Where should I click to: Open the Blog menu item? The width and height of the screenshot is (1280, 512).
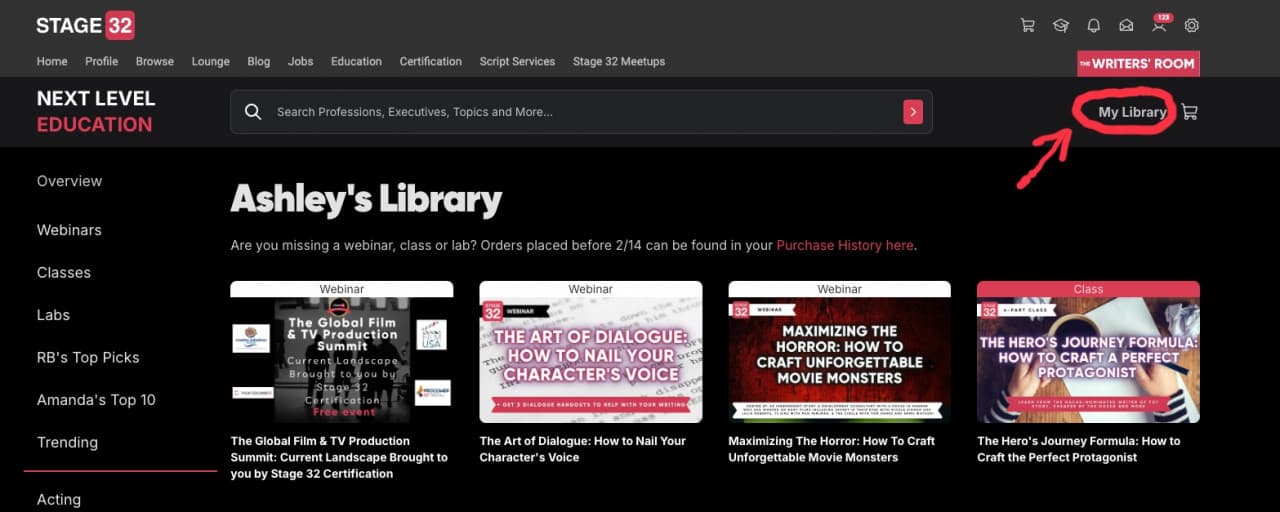click(259, 61)
